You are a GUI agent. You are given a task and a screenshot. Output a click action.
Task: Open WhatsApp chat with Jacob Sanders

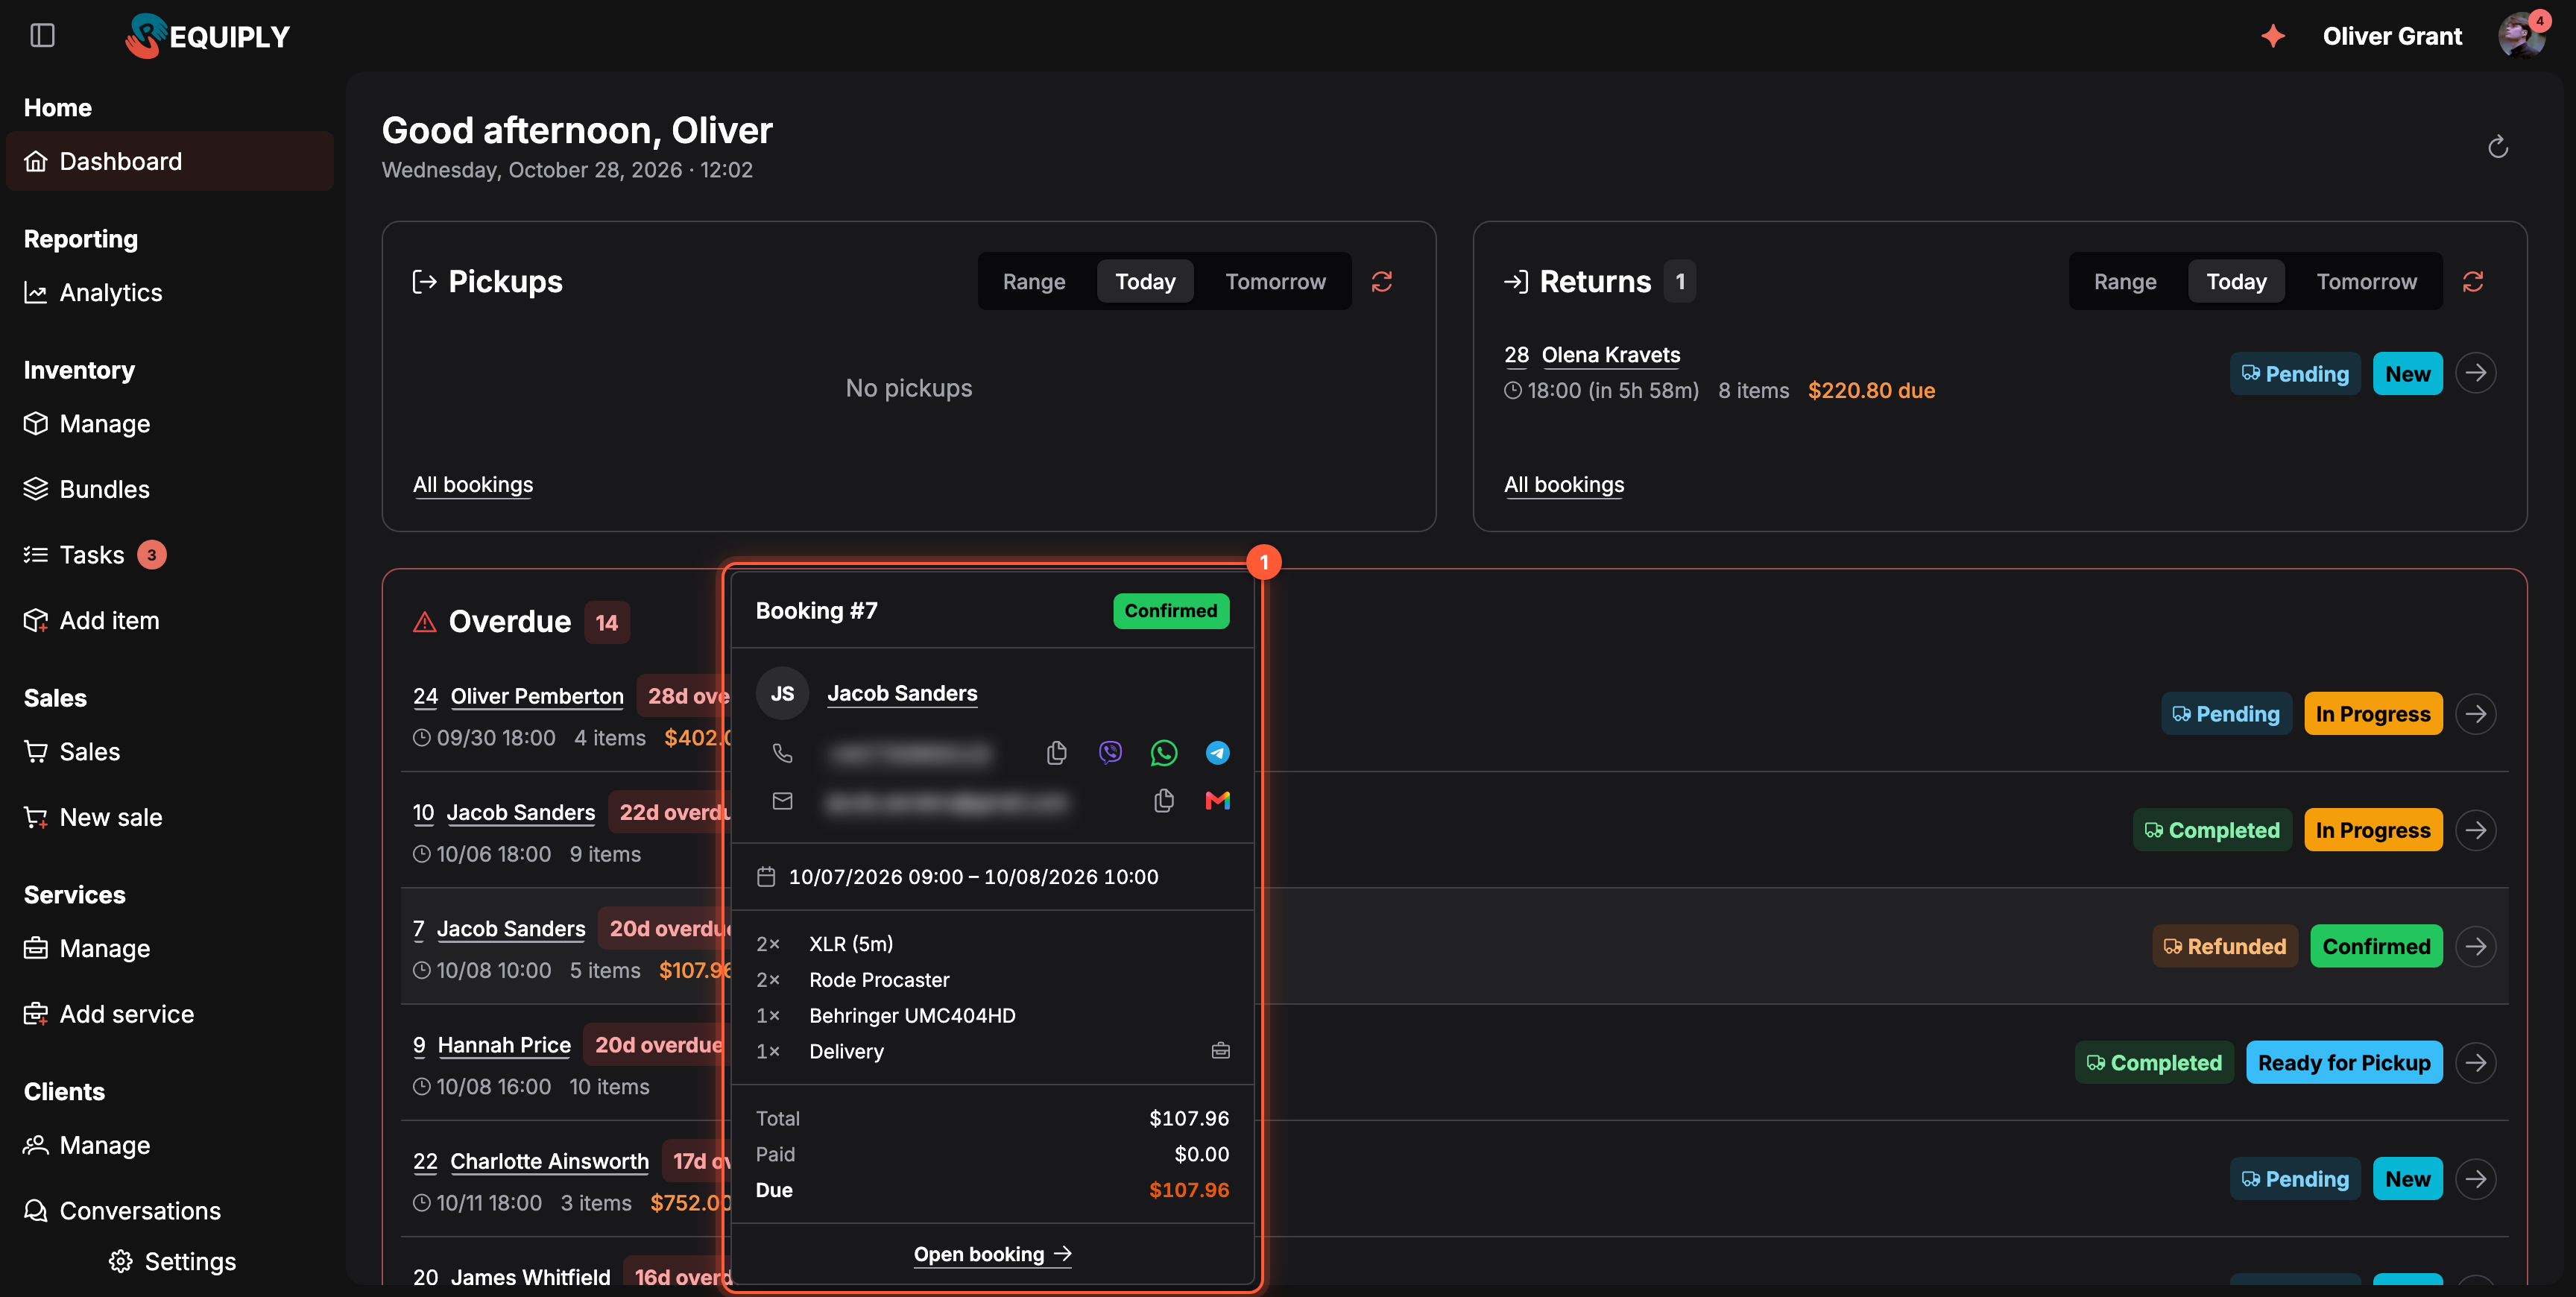(1163, 753)
